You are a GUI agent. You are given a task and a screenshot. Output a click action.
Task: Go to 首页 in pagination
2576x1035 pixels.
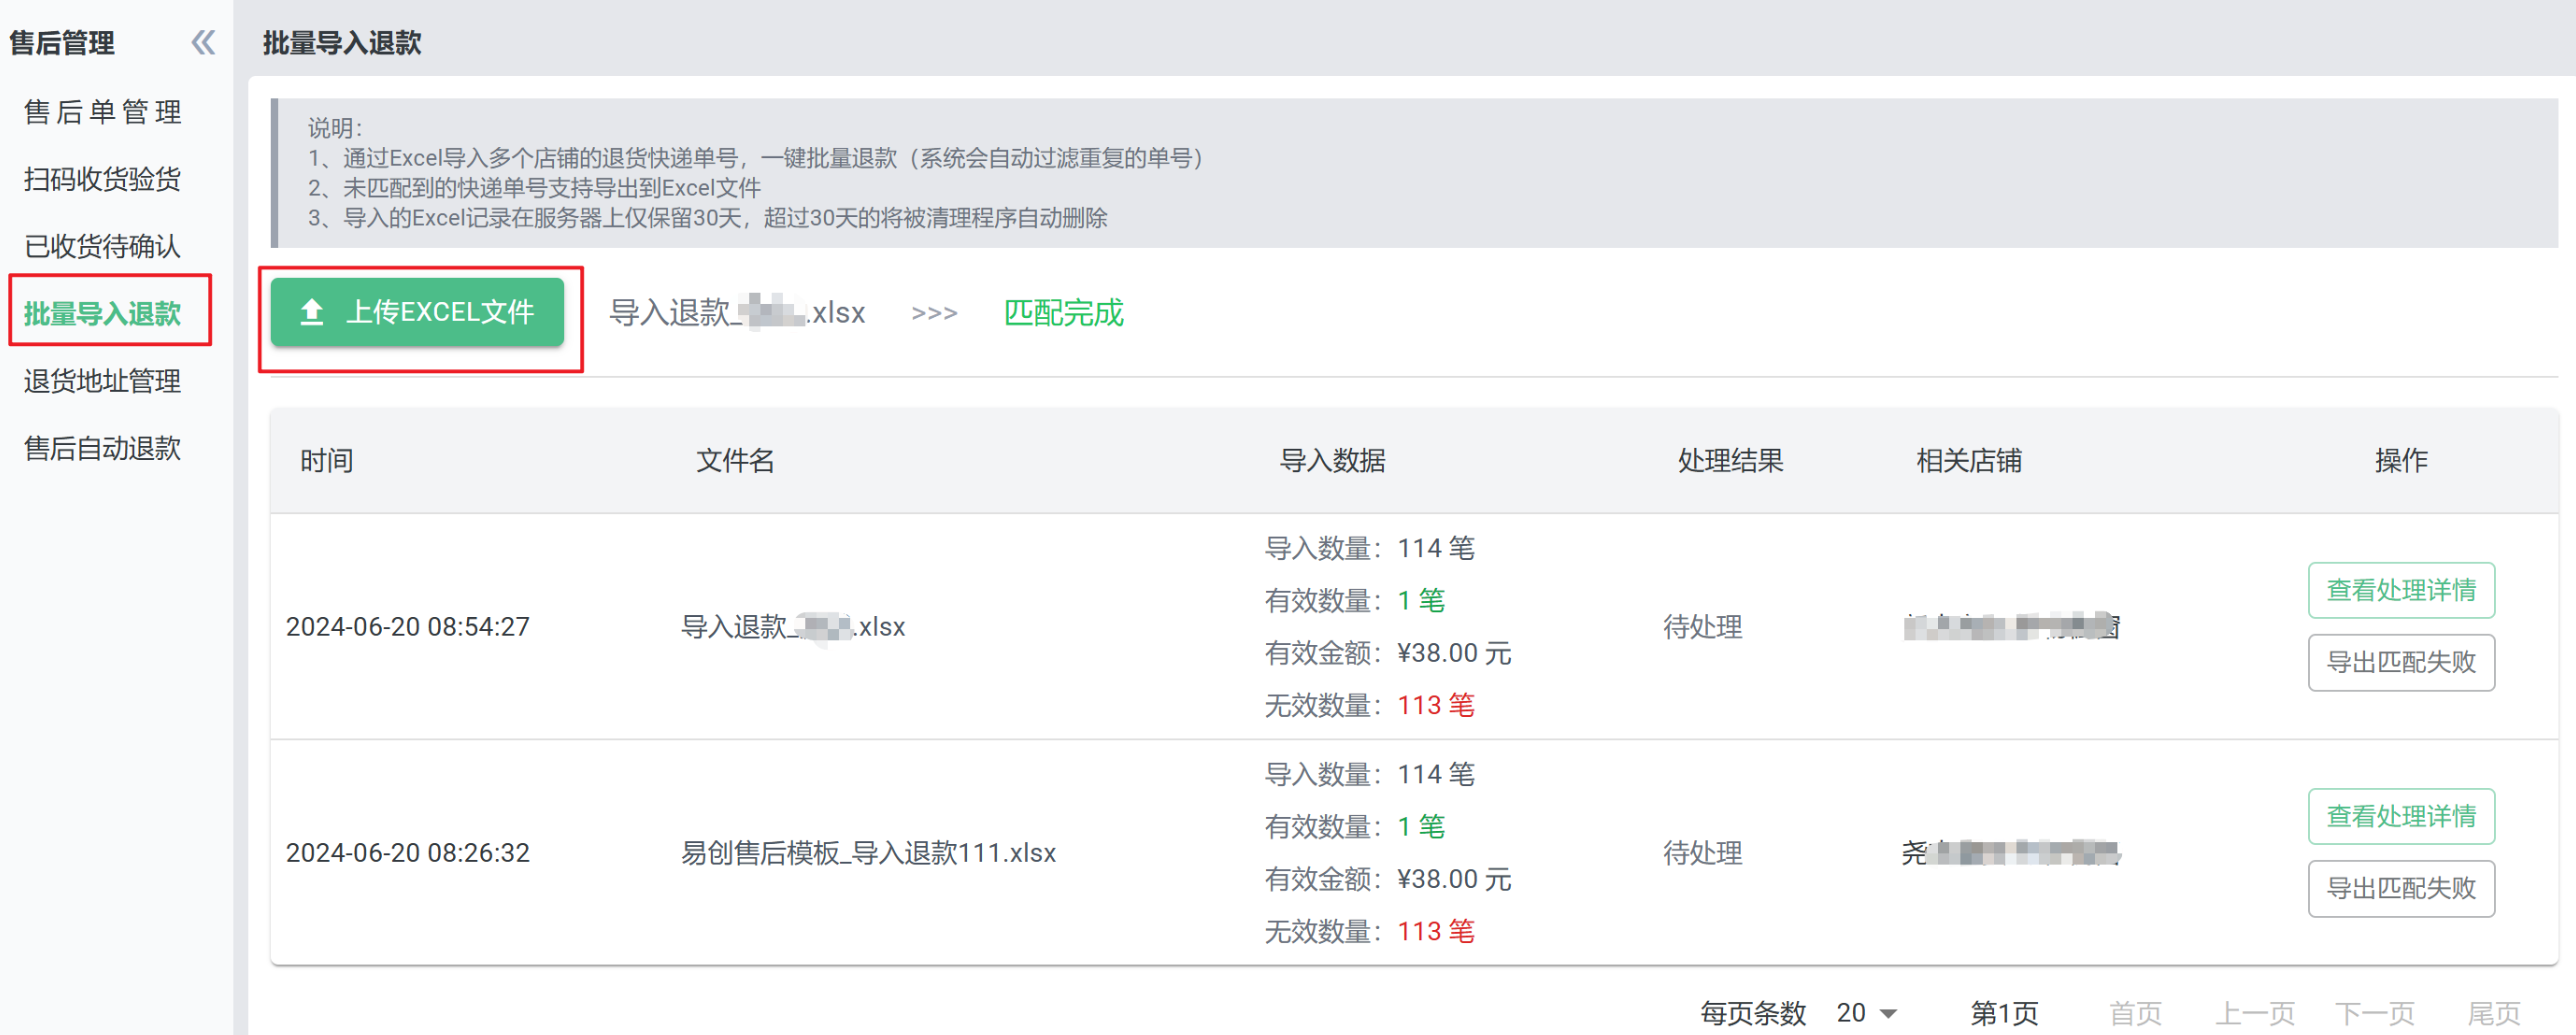[2135, 1013]
